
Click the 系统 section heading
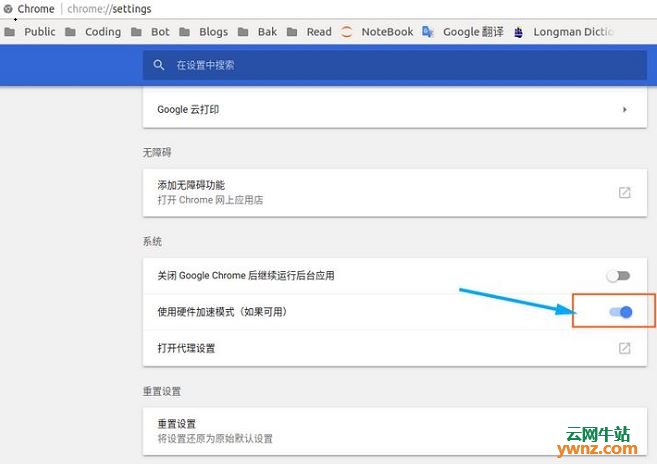point(152,241)
